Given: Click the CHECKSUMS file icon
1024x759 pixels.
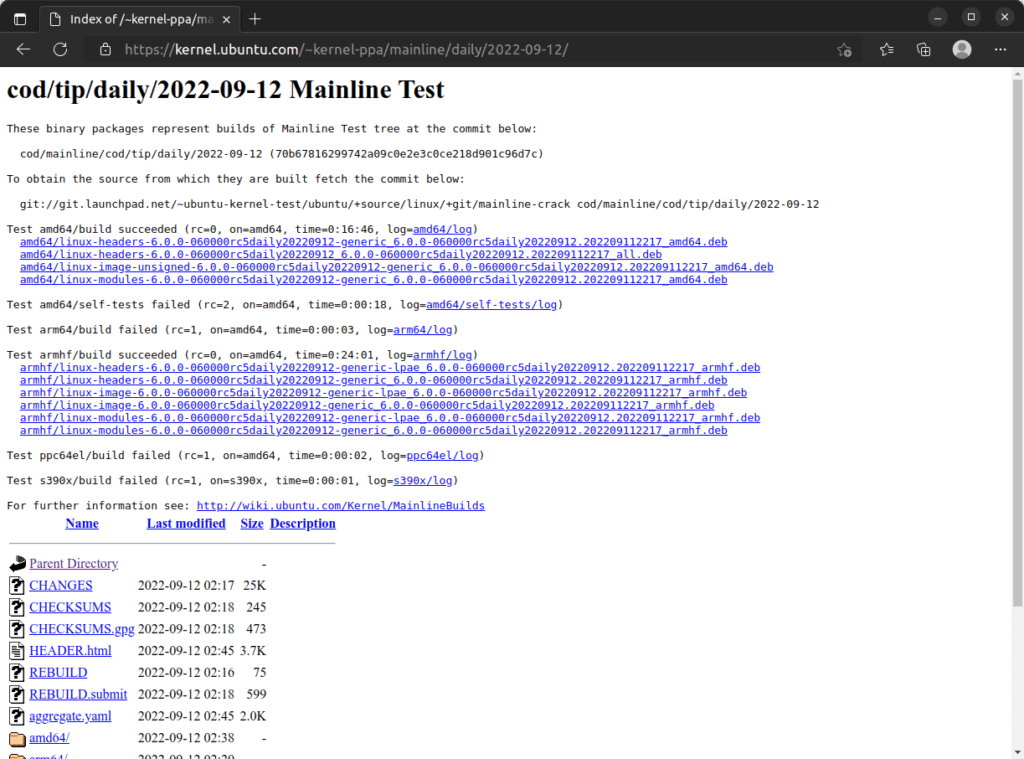Looking at the screenshot, I should pyautogui.click(x=17, y=607).
